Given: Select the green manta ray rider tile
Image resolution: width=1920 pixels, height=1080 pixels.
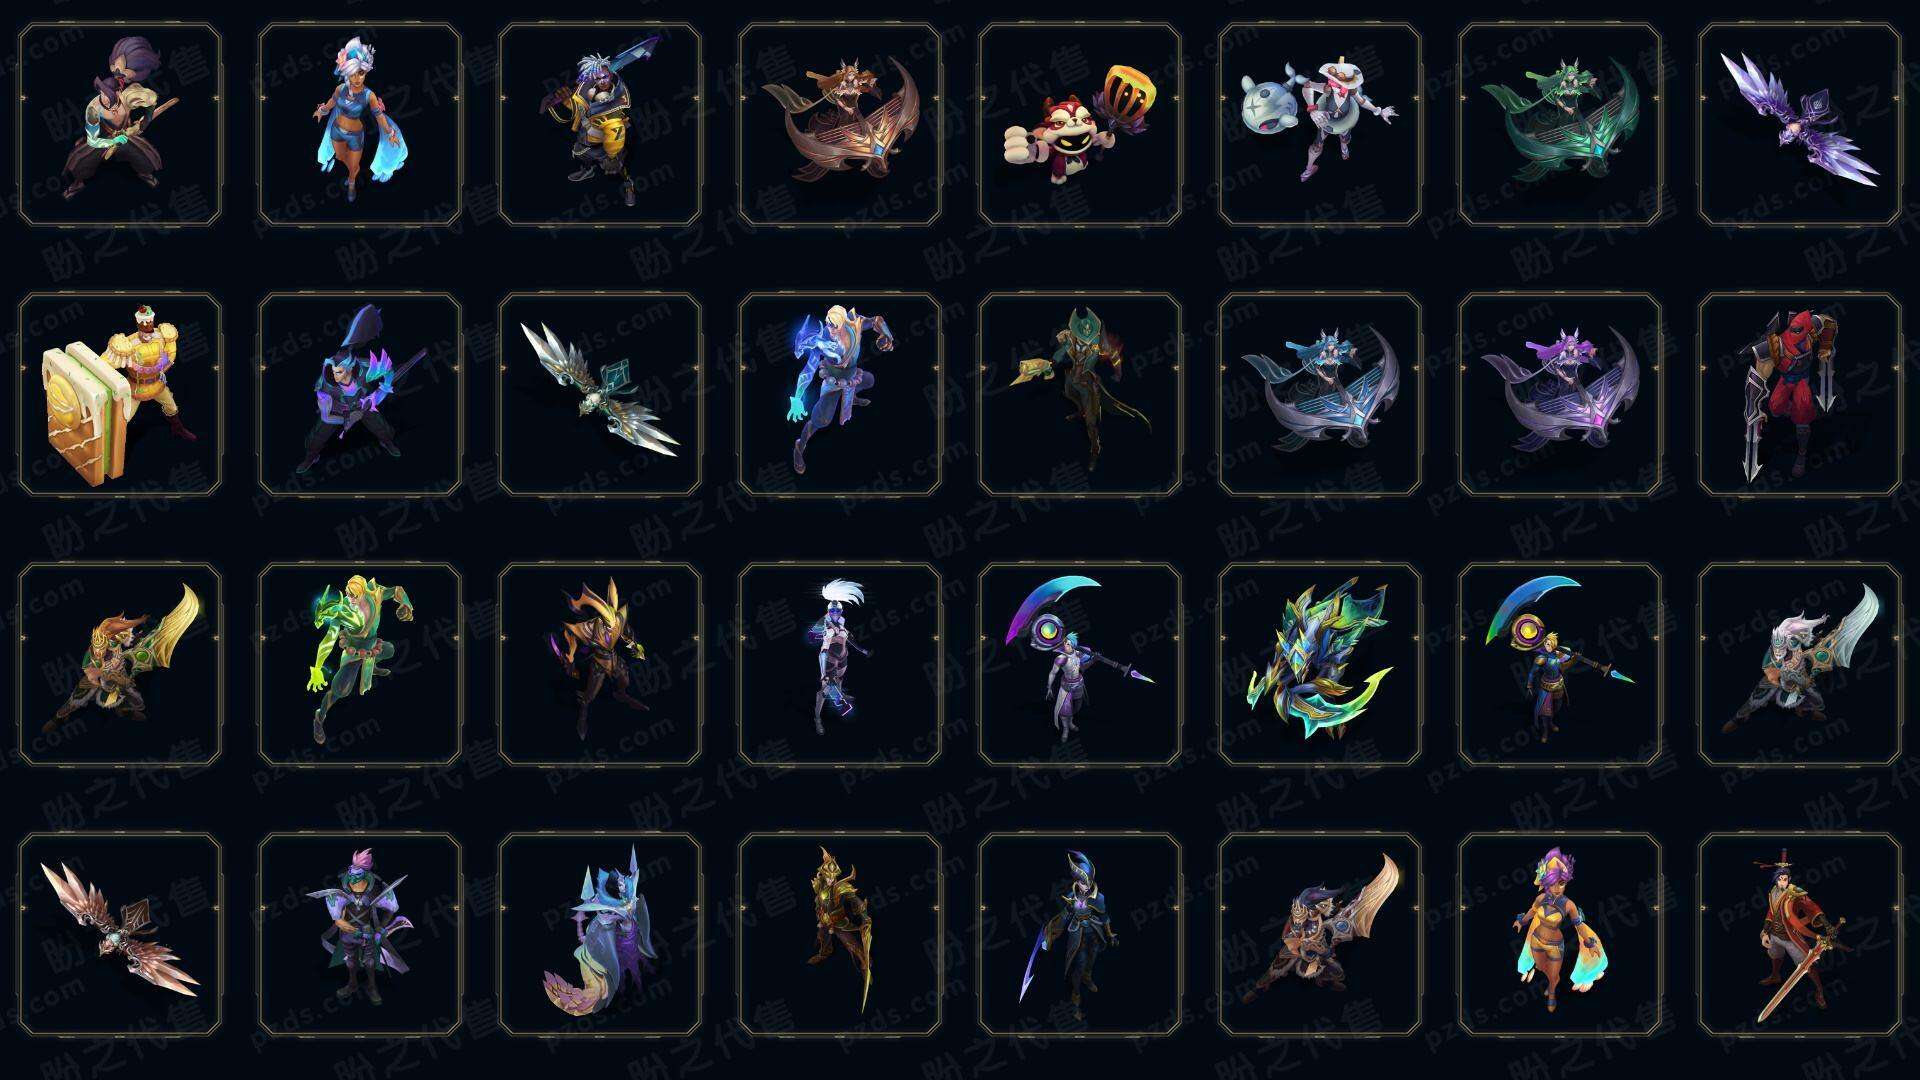Looking at the screenshot, I should 1560,125.
